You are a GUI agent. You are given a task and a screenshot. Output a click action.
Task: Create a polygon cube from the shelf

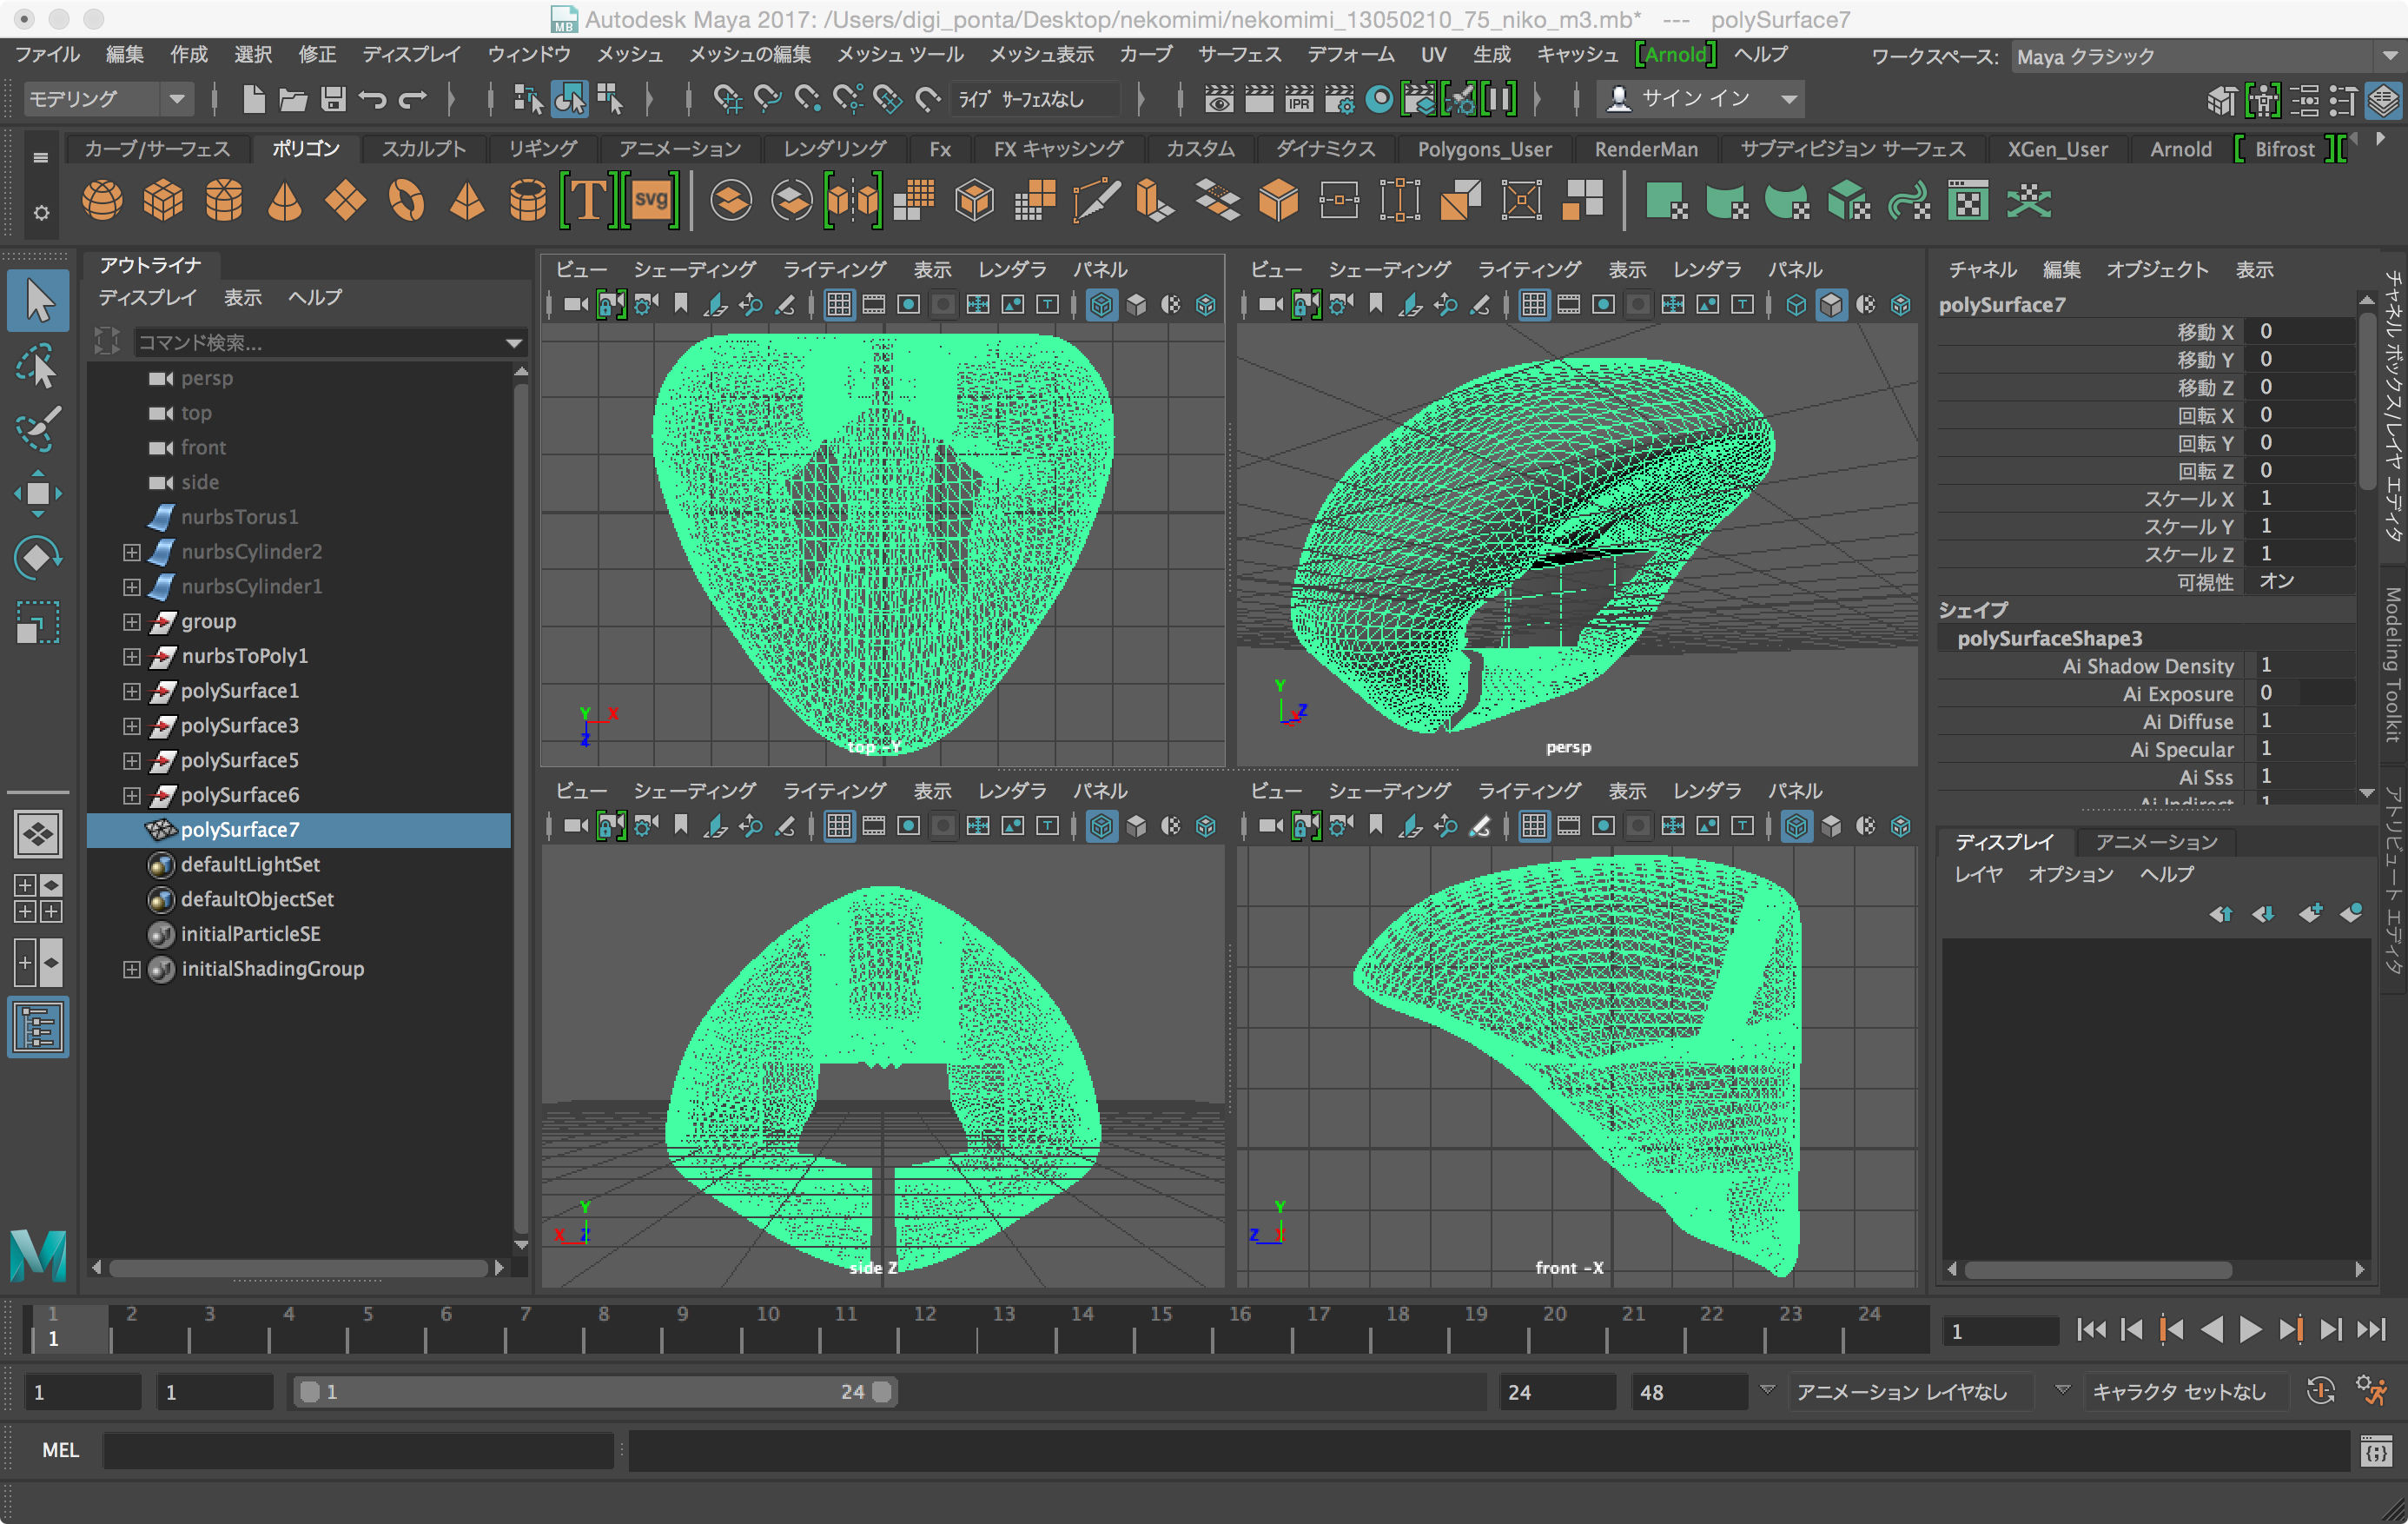[163, 201]
